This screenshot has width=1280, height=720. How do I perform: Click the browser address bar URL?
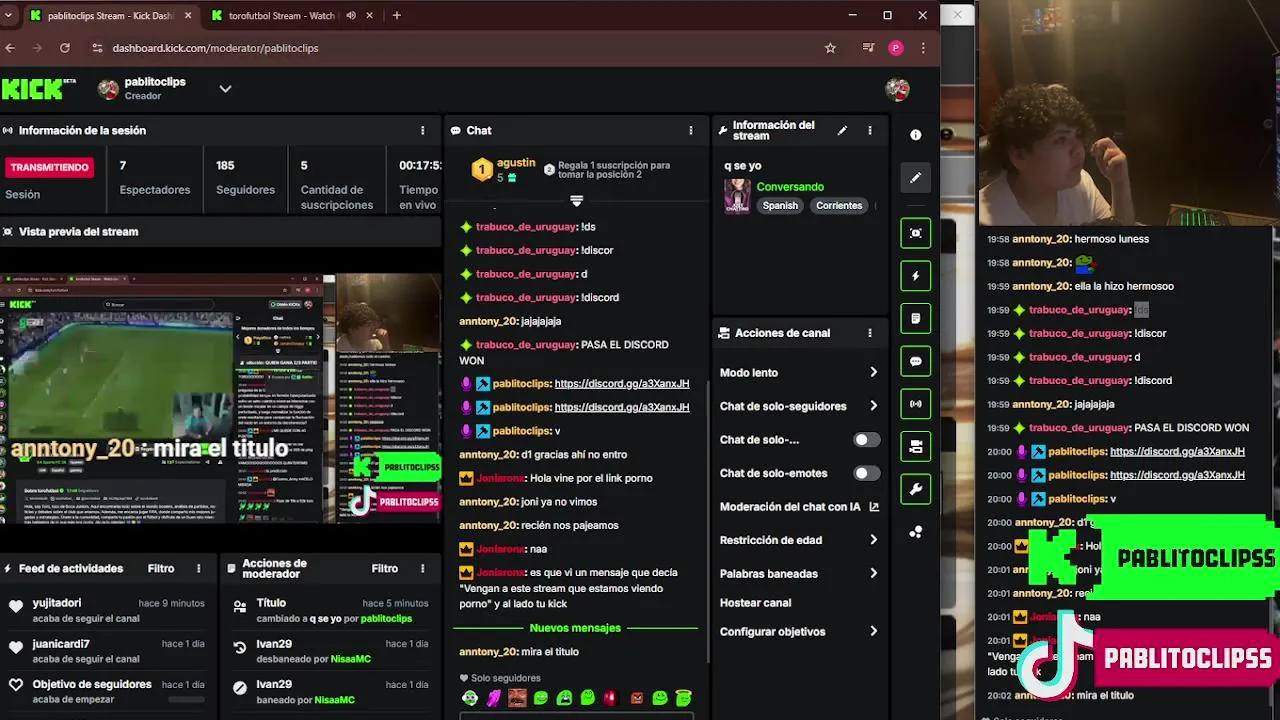[215, 48]
